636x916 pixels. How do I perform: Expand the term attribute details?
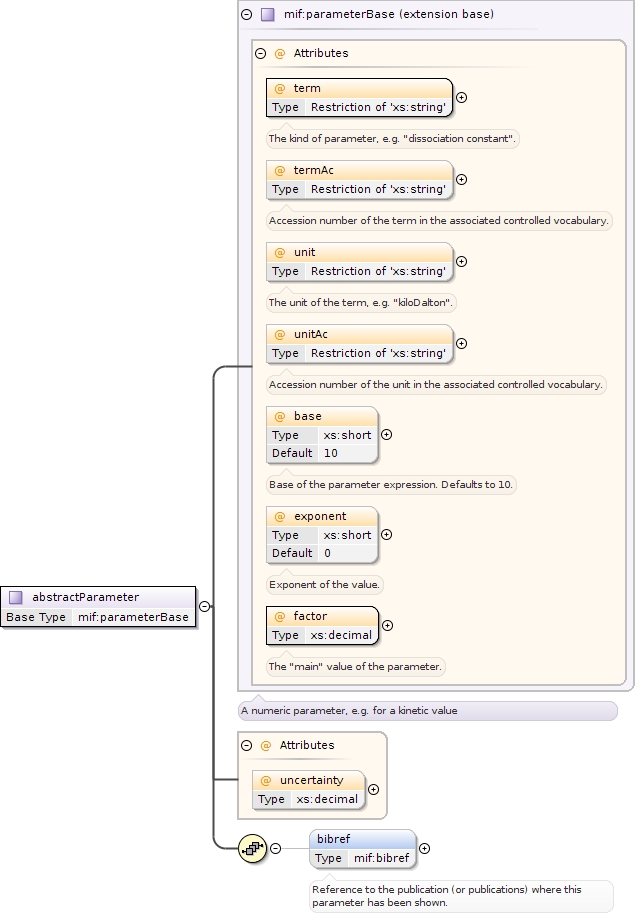tap(461, 98)
